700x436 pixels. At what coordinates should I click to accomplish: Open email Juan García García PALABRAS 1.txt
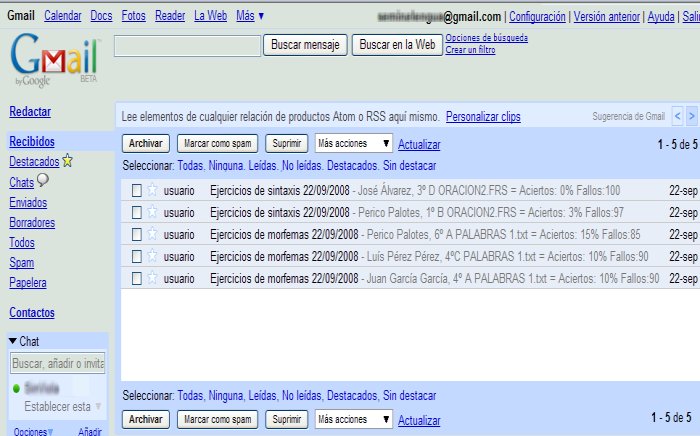coord(409,278)
